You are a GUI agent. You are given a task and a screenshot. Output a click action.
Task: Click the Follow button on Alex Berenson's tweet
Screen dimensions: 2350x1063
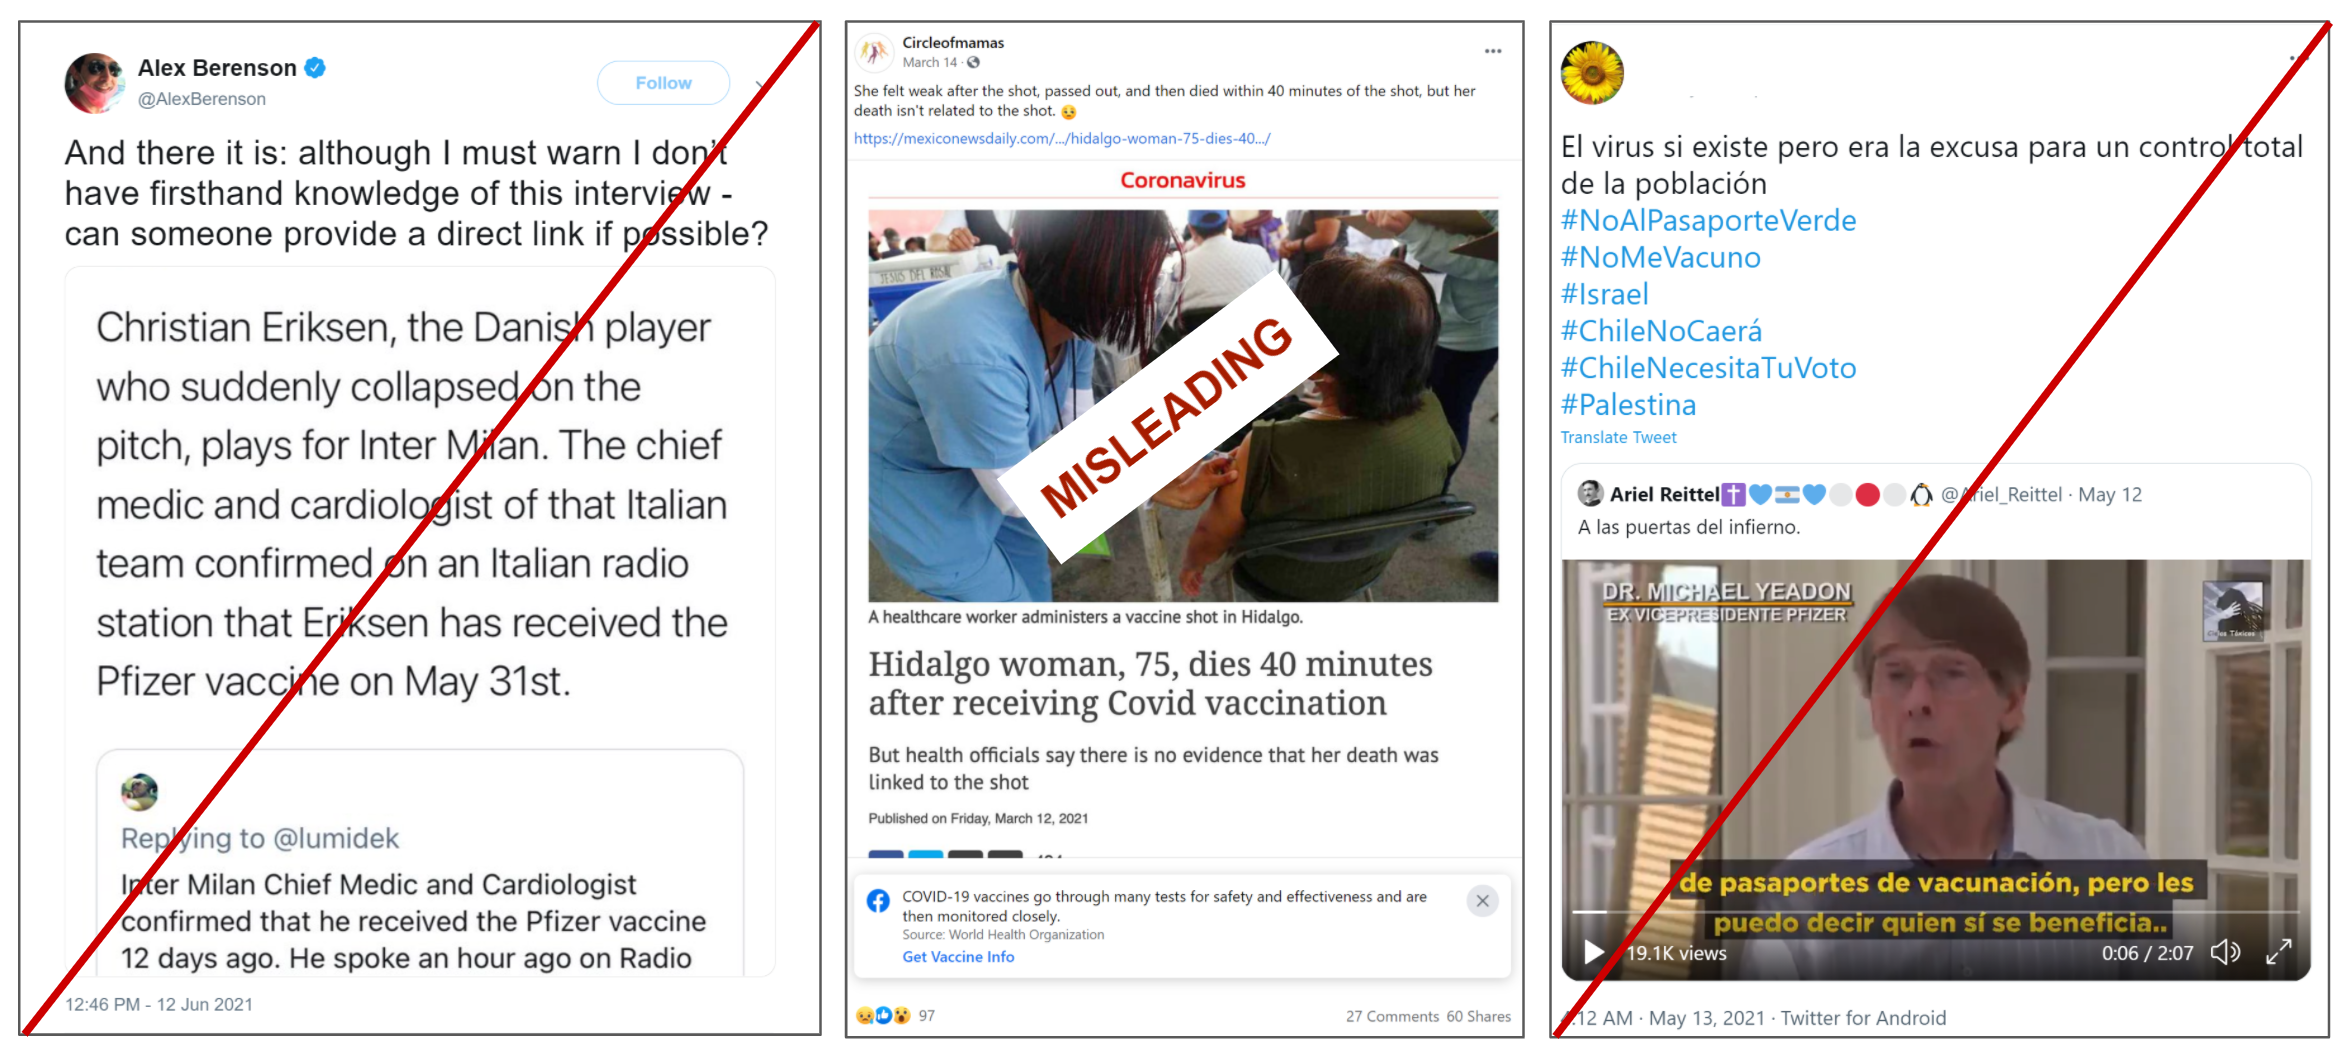point(663,83)
